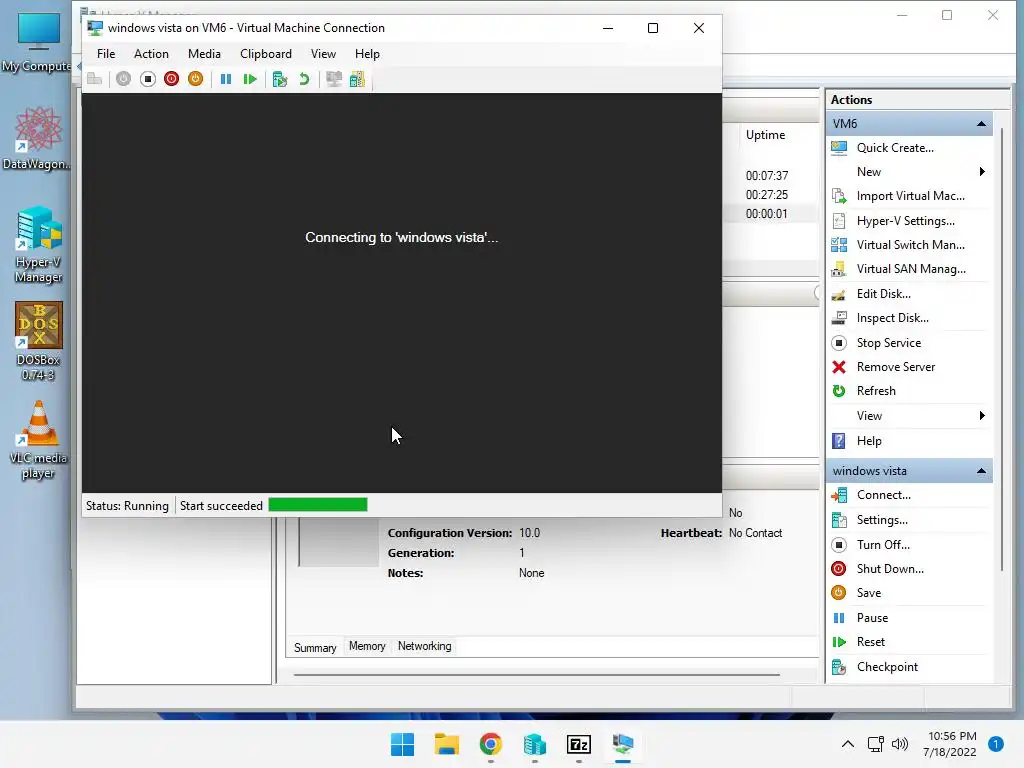The height and width of the screenshot is (768, 1024).
Task: Switch to the Memory tab
Action: pyautogui.click(x=367, y=646)
